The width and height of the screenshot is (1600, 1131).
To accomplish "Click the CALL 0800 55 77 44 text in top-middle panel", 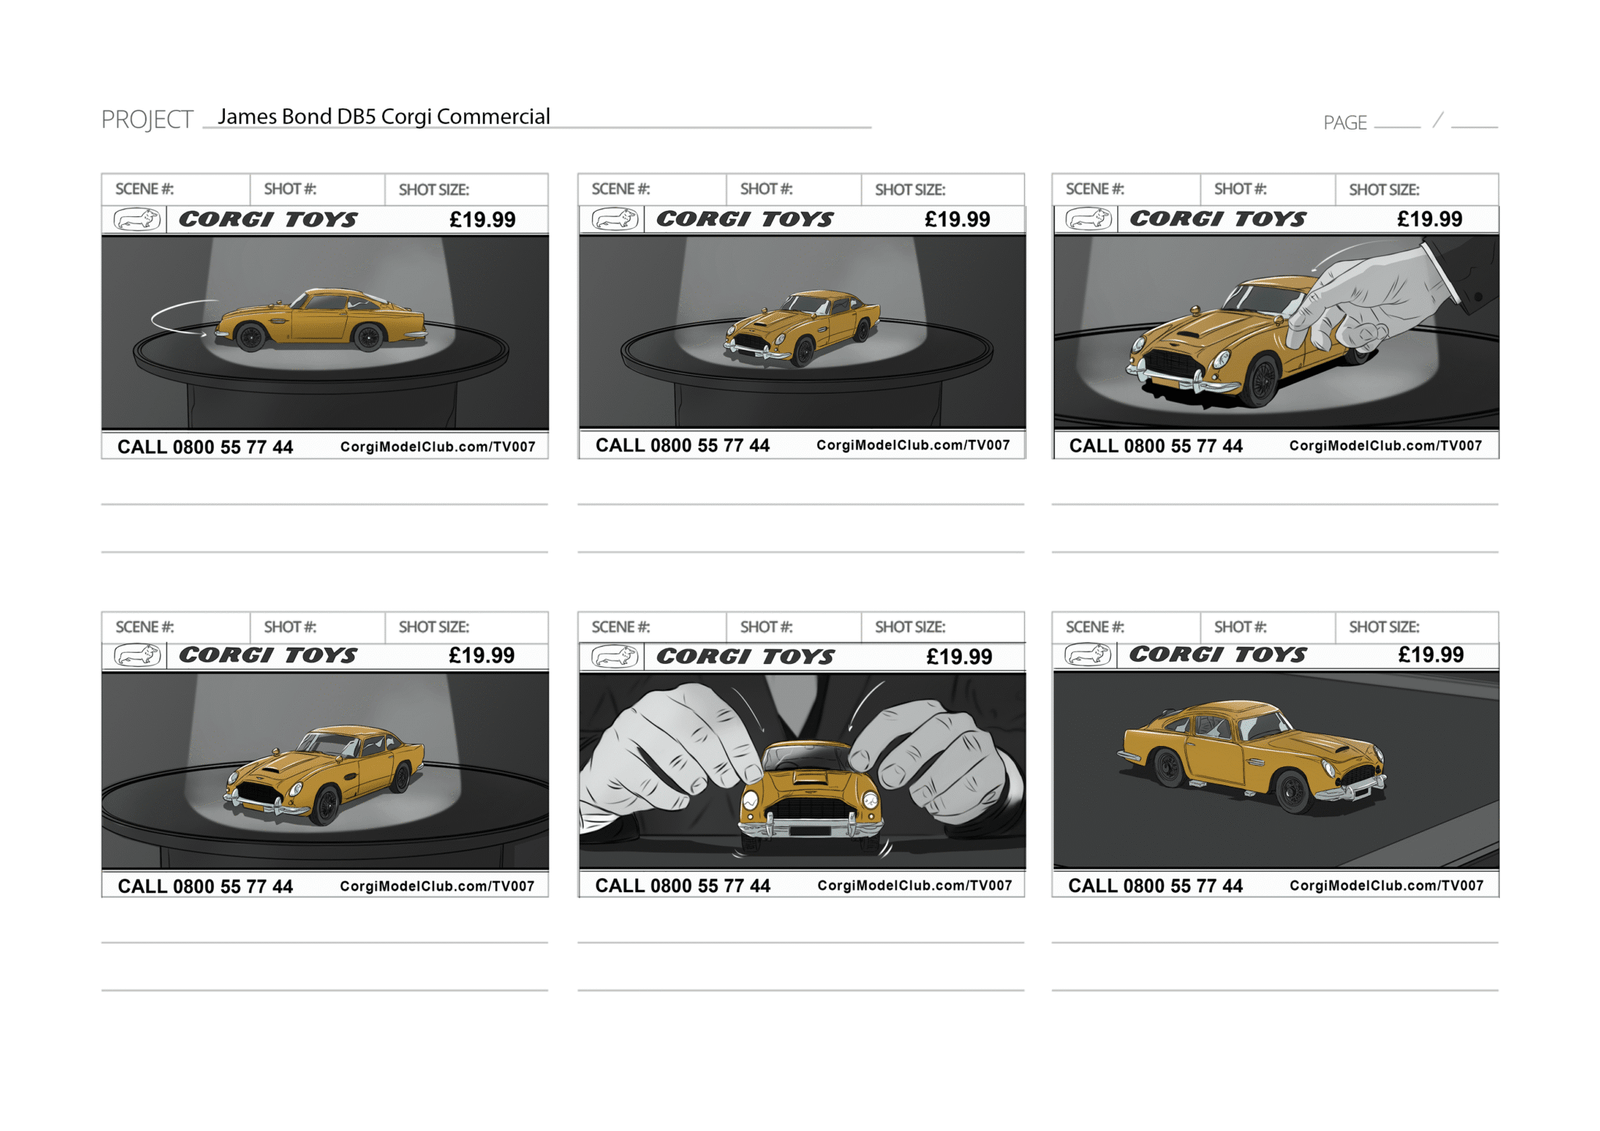I will point(682,446).
